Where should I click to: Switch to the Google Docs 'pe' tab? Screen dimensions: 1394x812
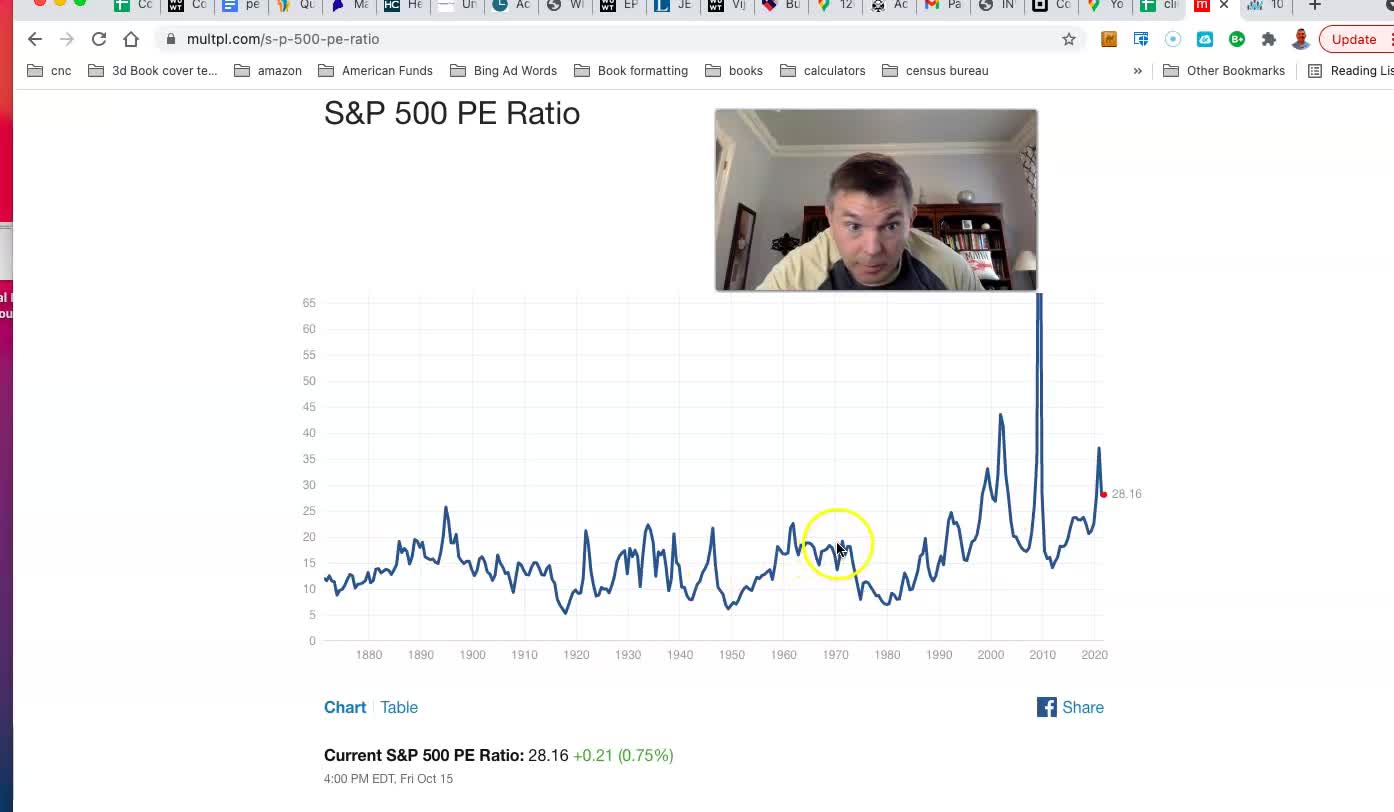tap(241, 5)
